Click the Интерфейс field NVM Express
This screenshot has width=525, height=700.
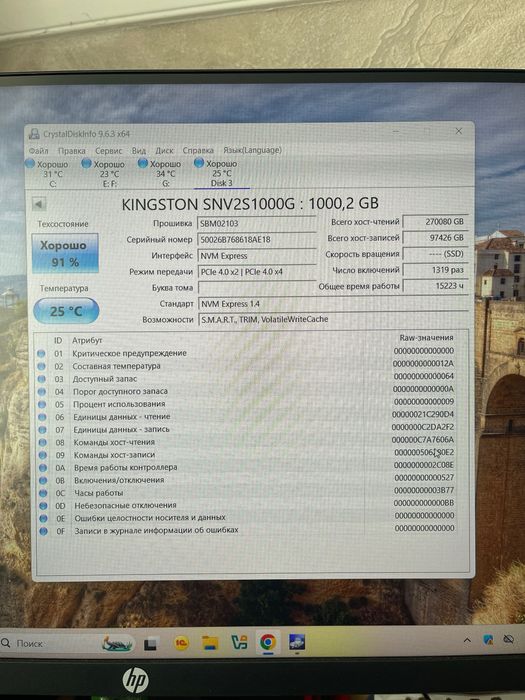coord(256,256)
